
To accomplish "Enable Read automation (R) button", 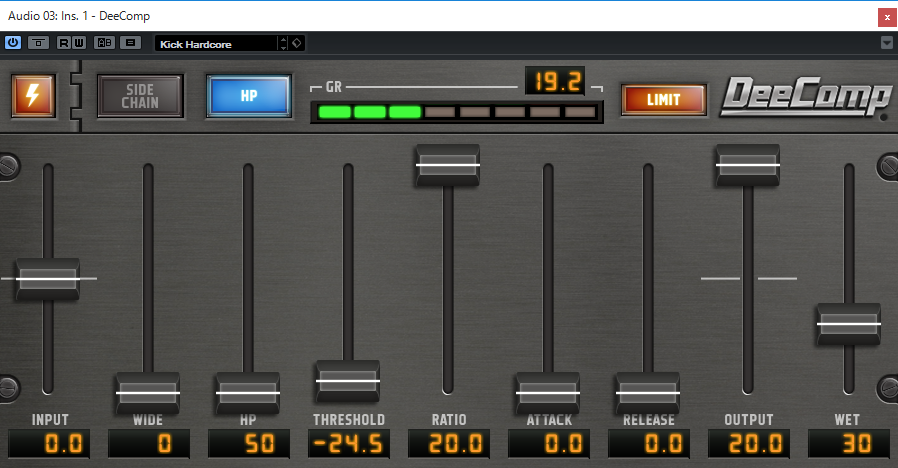I will [x=64, y=43].
